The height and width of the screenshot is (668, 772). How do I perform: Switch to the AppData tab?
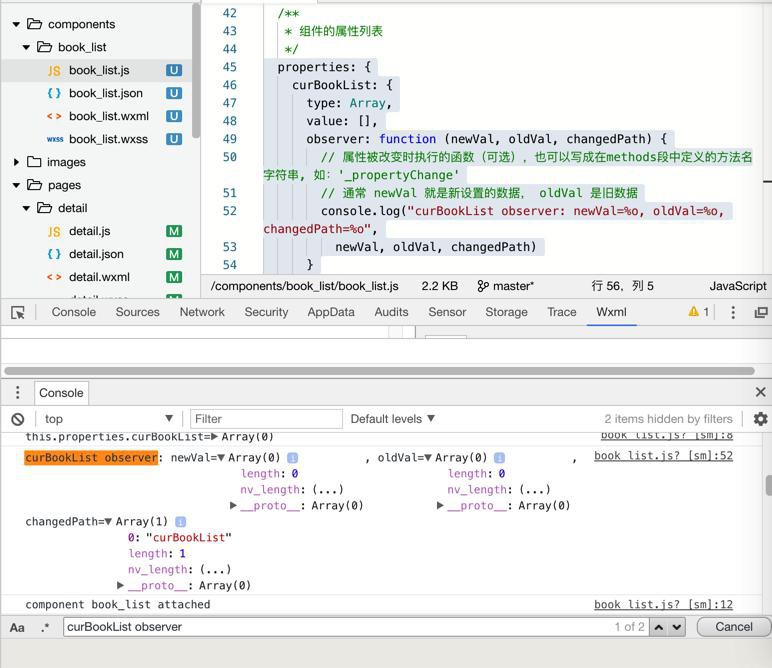point(331,312)
